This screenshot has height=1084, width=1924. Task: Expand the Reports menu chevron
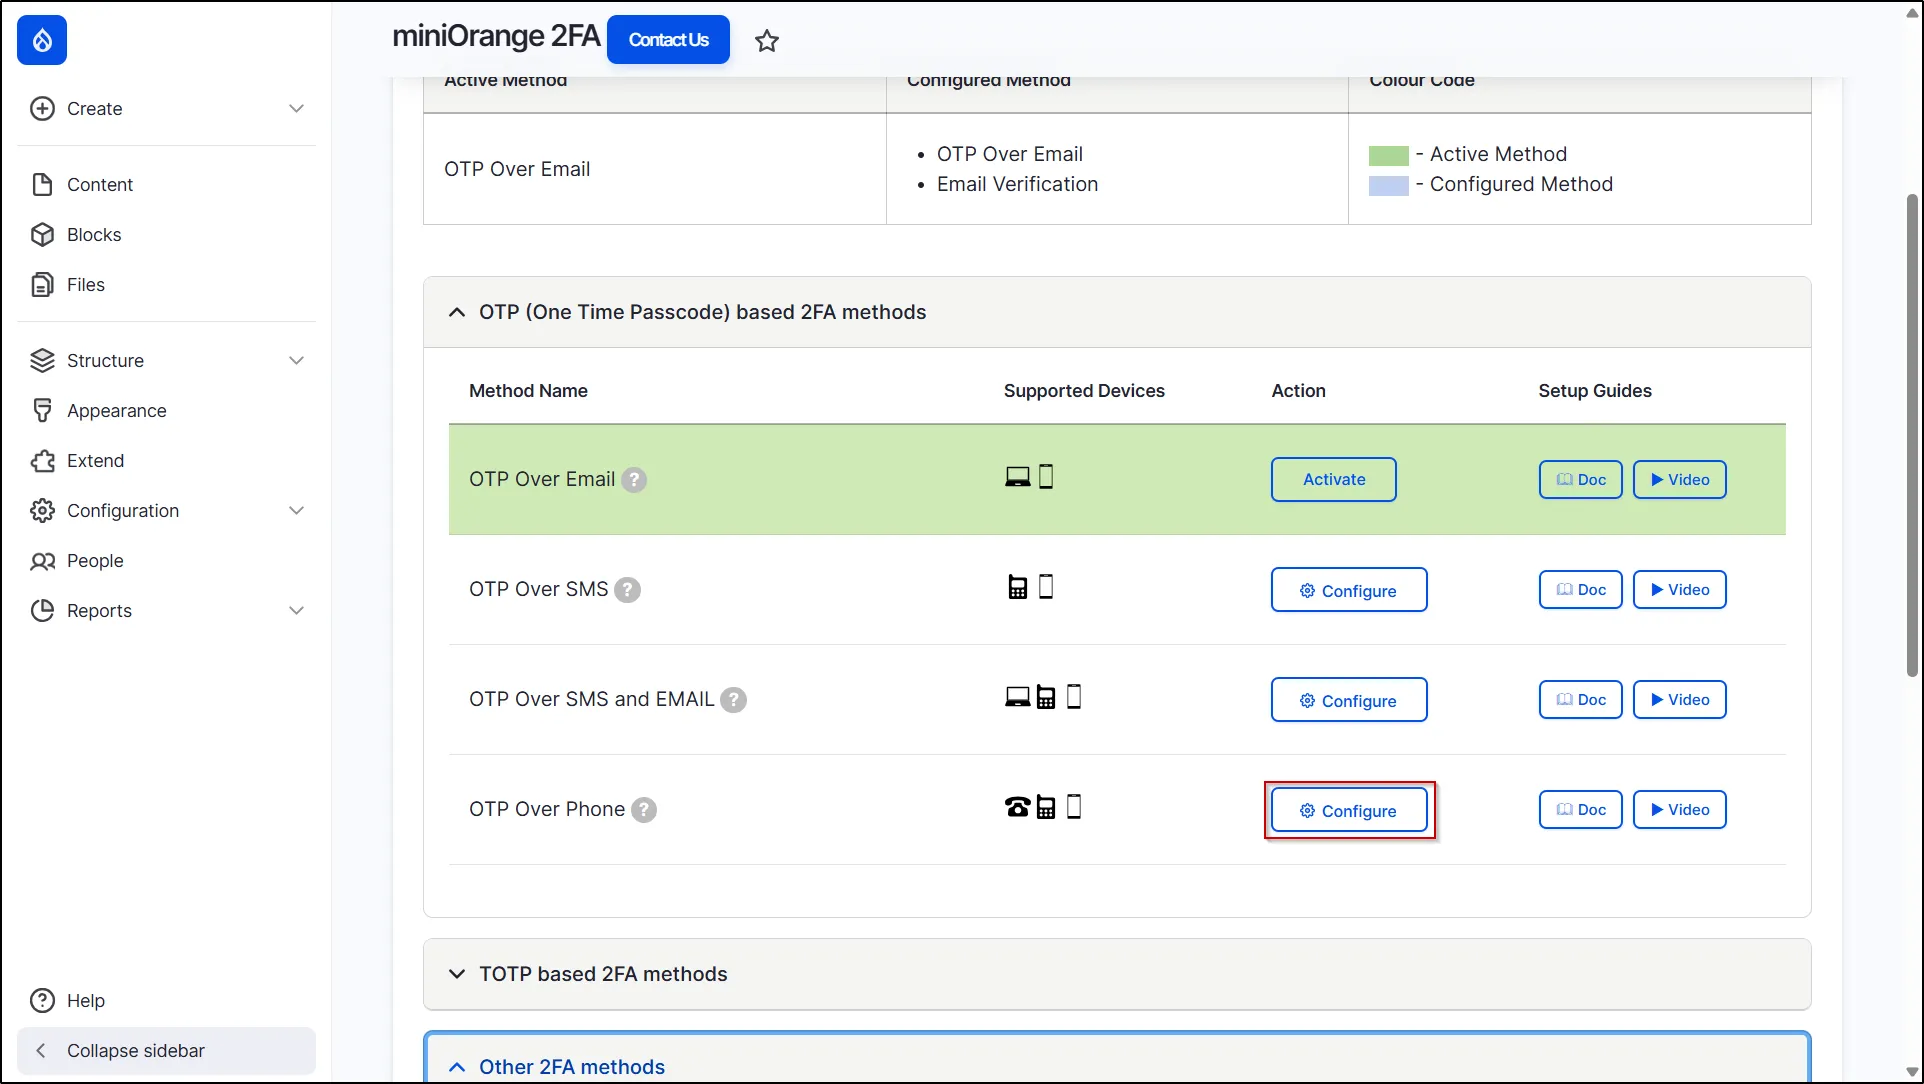[296, 610]
